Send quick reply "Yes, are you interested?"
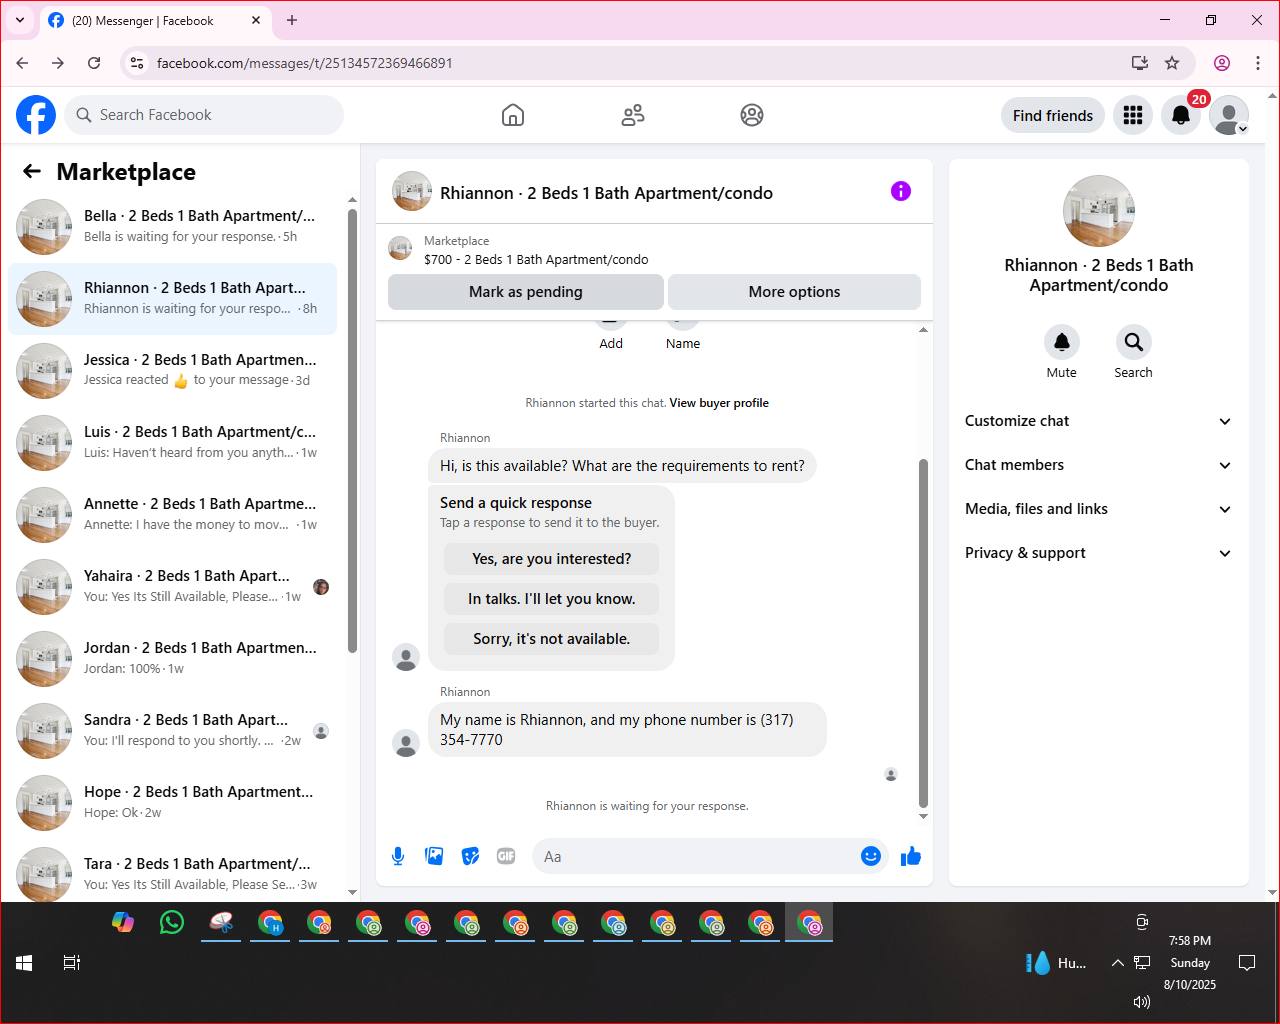Image resolution: width=1280 pixels, height=1024 pixels. (x=552, y=559)
